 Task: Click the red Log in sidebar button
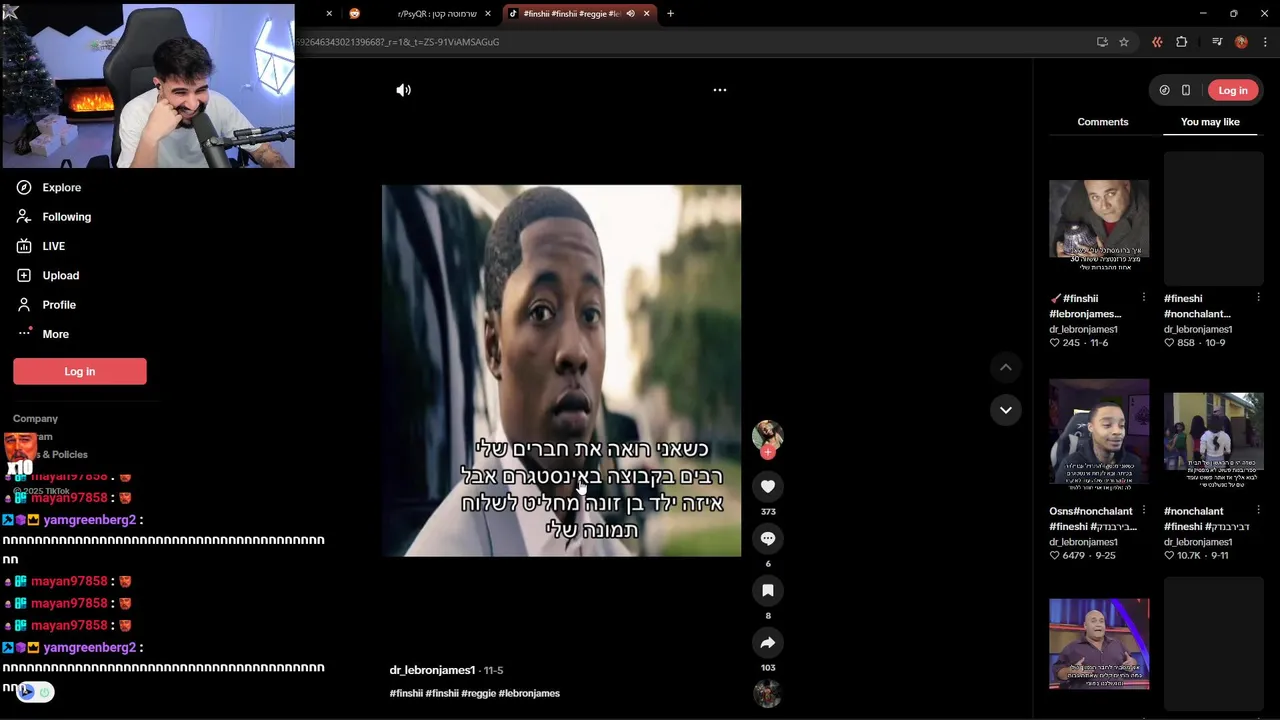click(80, 371)
